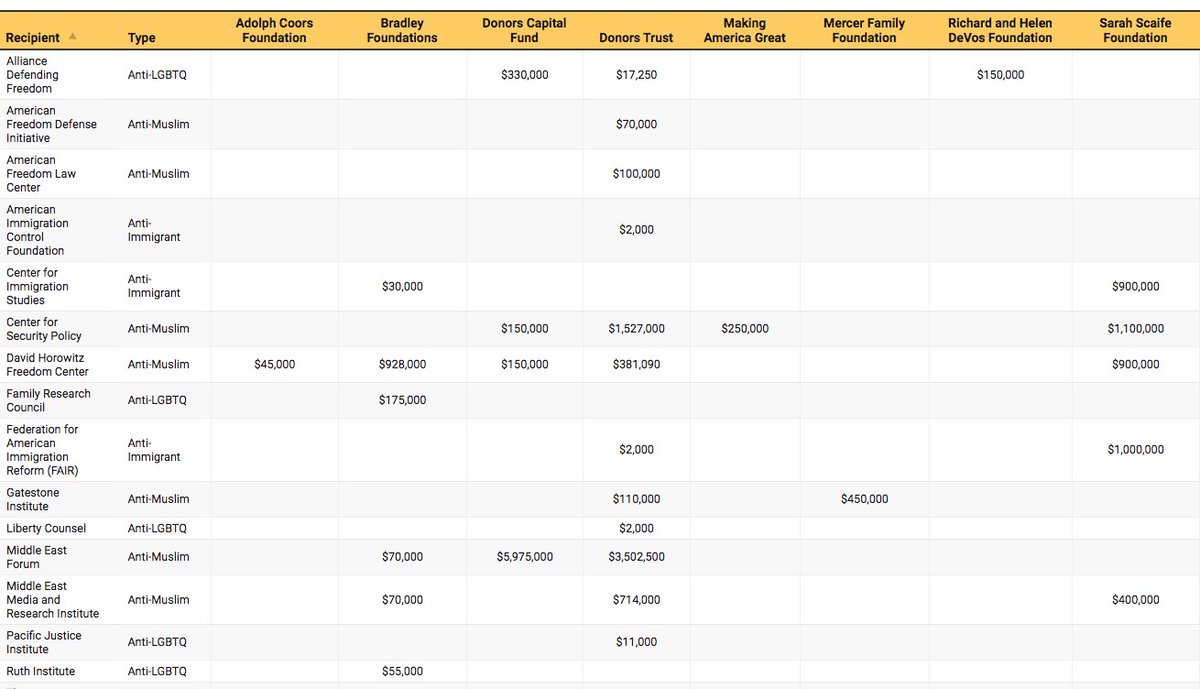Select the Alliance Defending Freedom row name
1200x689 pixels.
pos(33,75)
